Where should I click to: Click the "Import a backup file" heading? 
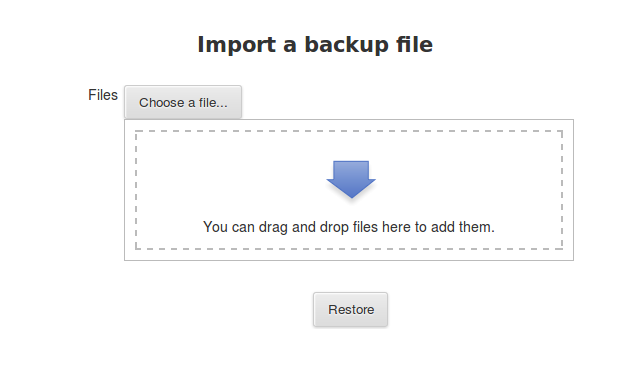(315, 45)
